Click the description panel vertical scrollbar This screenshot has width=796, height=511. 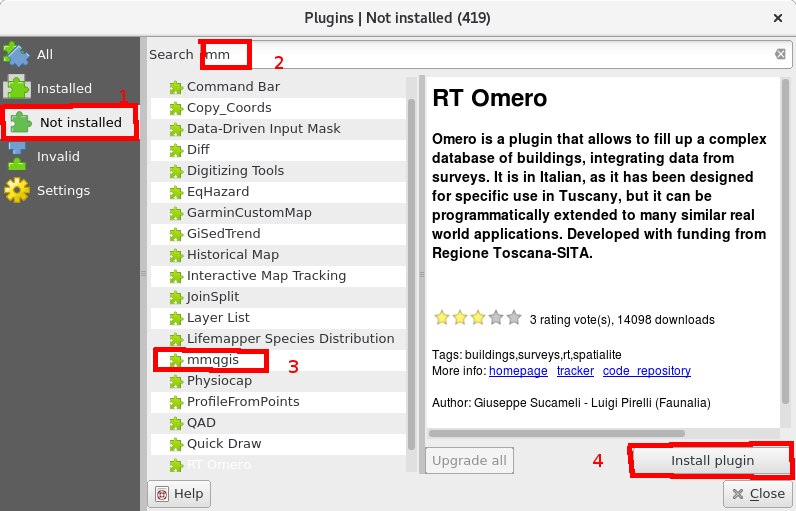click(x=785, y=242)
